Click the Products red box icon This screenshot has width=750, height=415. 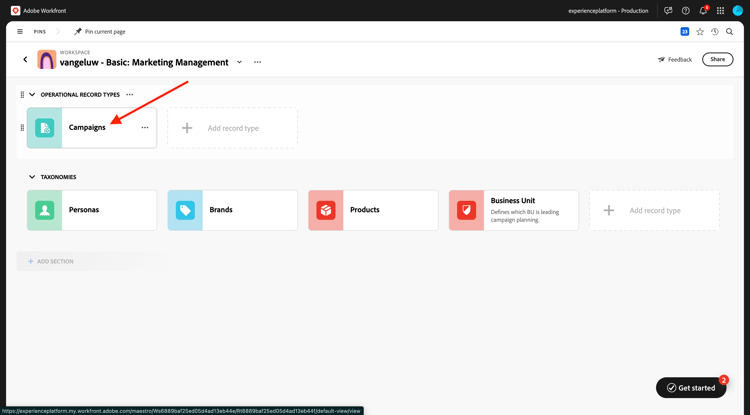326,210
